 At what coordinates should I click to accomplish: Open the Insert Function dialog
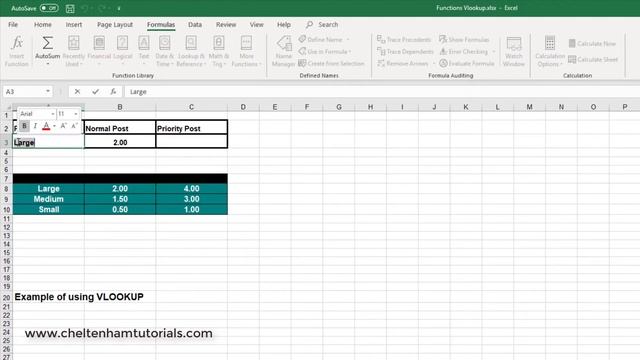tap(17, 51)
